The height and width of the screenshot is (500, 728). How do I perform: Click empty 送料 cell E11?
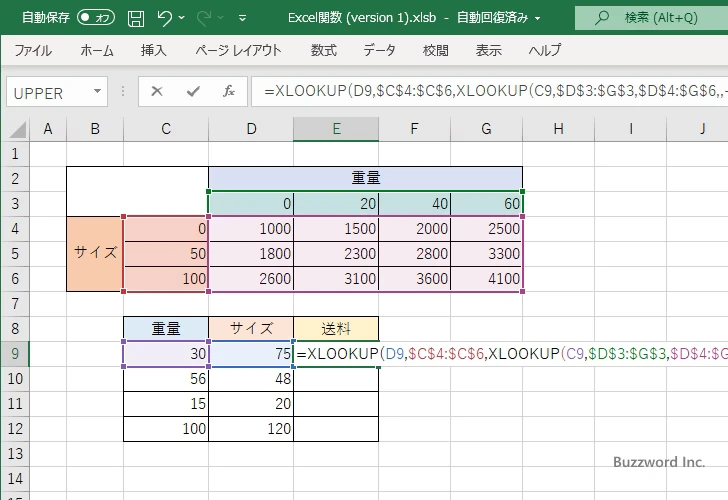pos(336,404)
